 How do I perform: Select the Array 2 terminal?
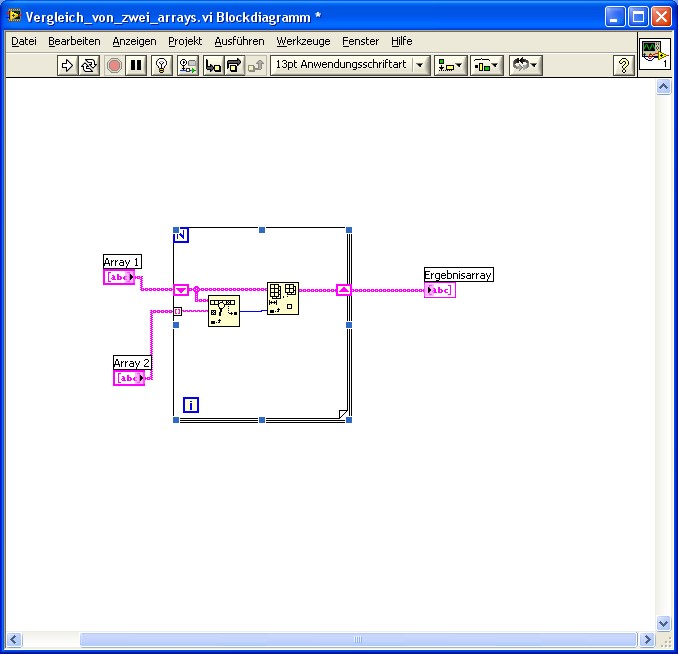click(129, 378)
